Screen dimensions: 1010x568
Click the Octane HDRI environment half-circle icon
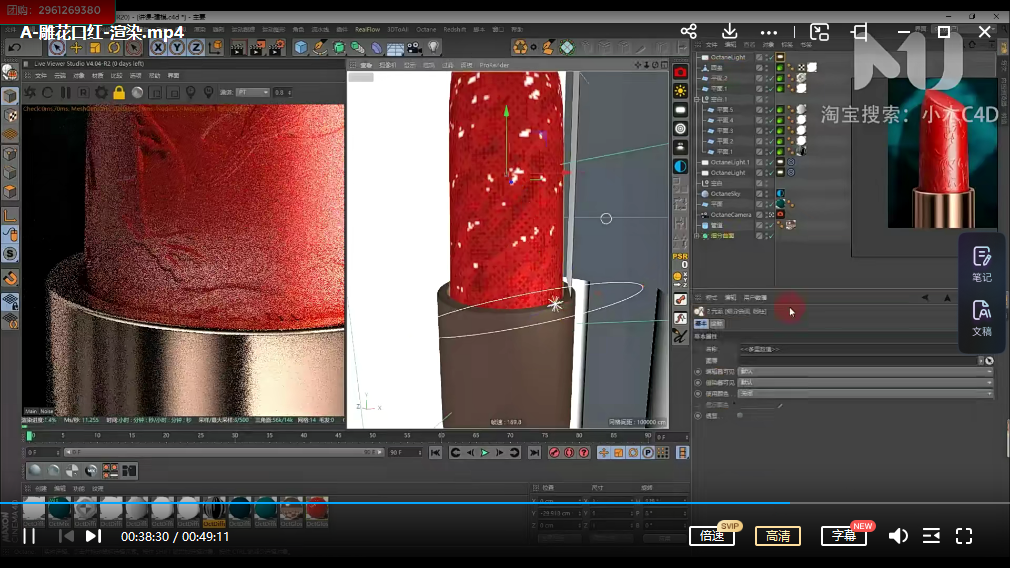click(x=680, y=166)
